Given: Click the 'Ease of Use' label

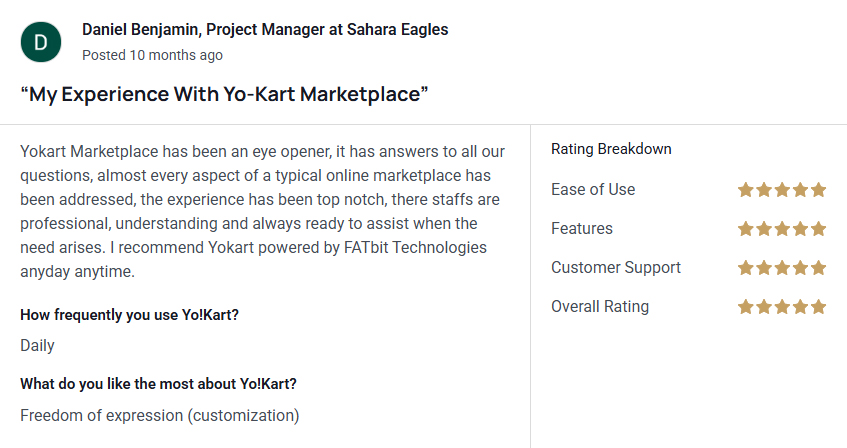Looking at the screenshot, I should tap(593, 190).
